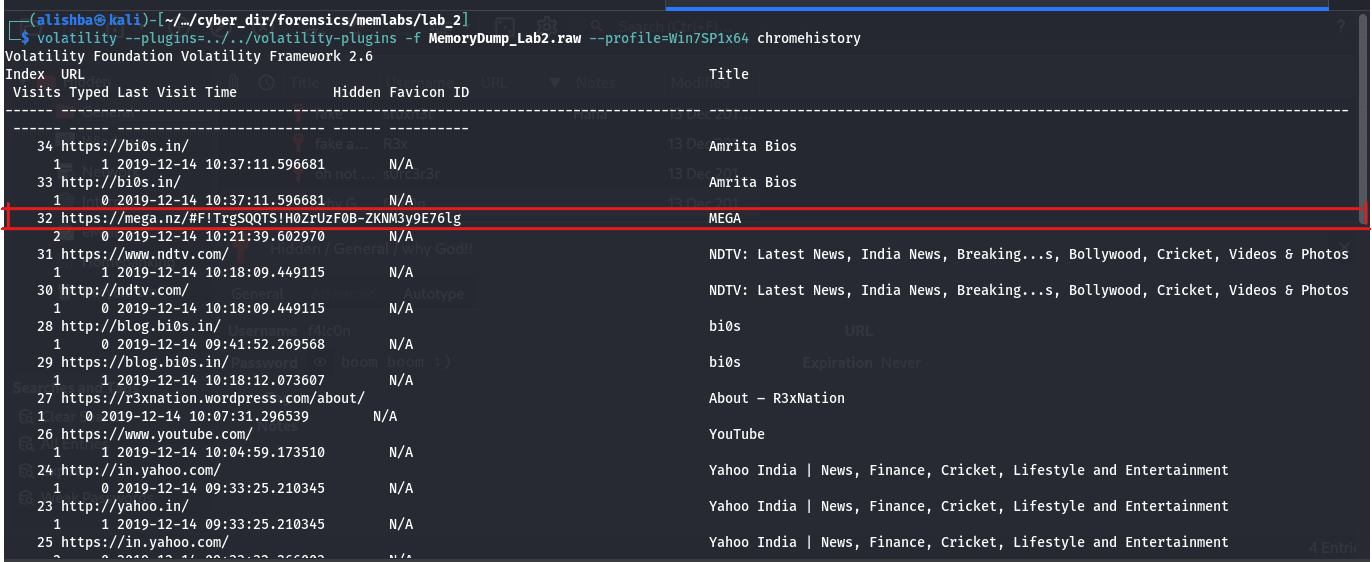Click the Volatility Framework 2.6 banner line
Screen dimensions: 1372x562
[x=188, y=56]
